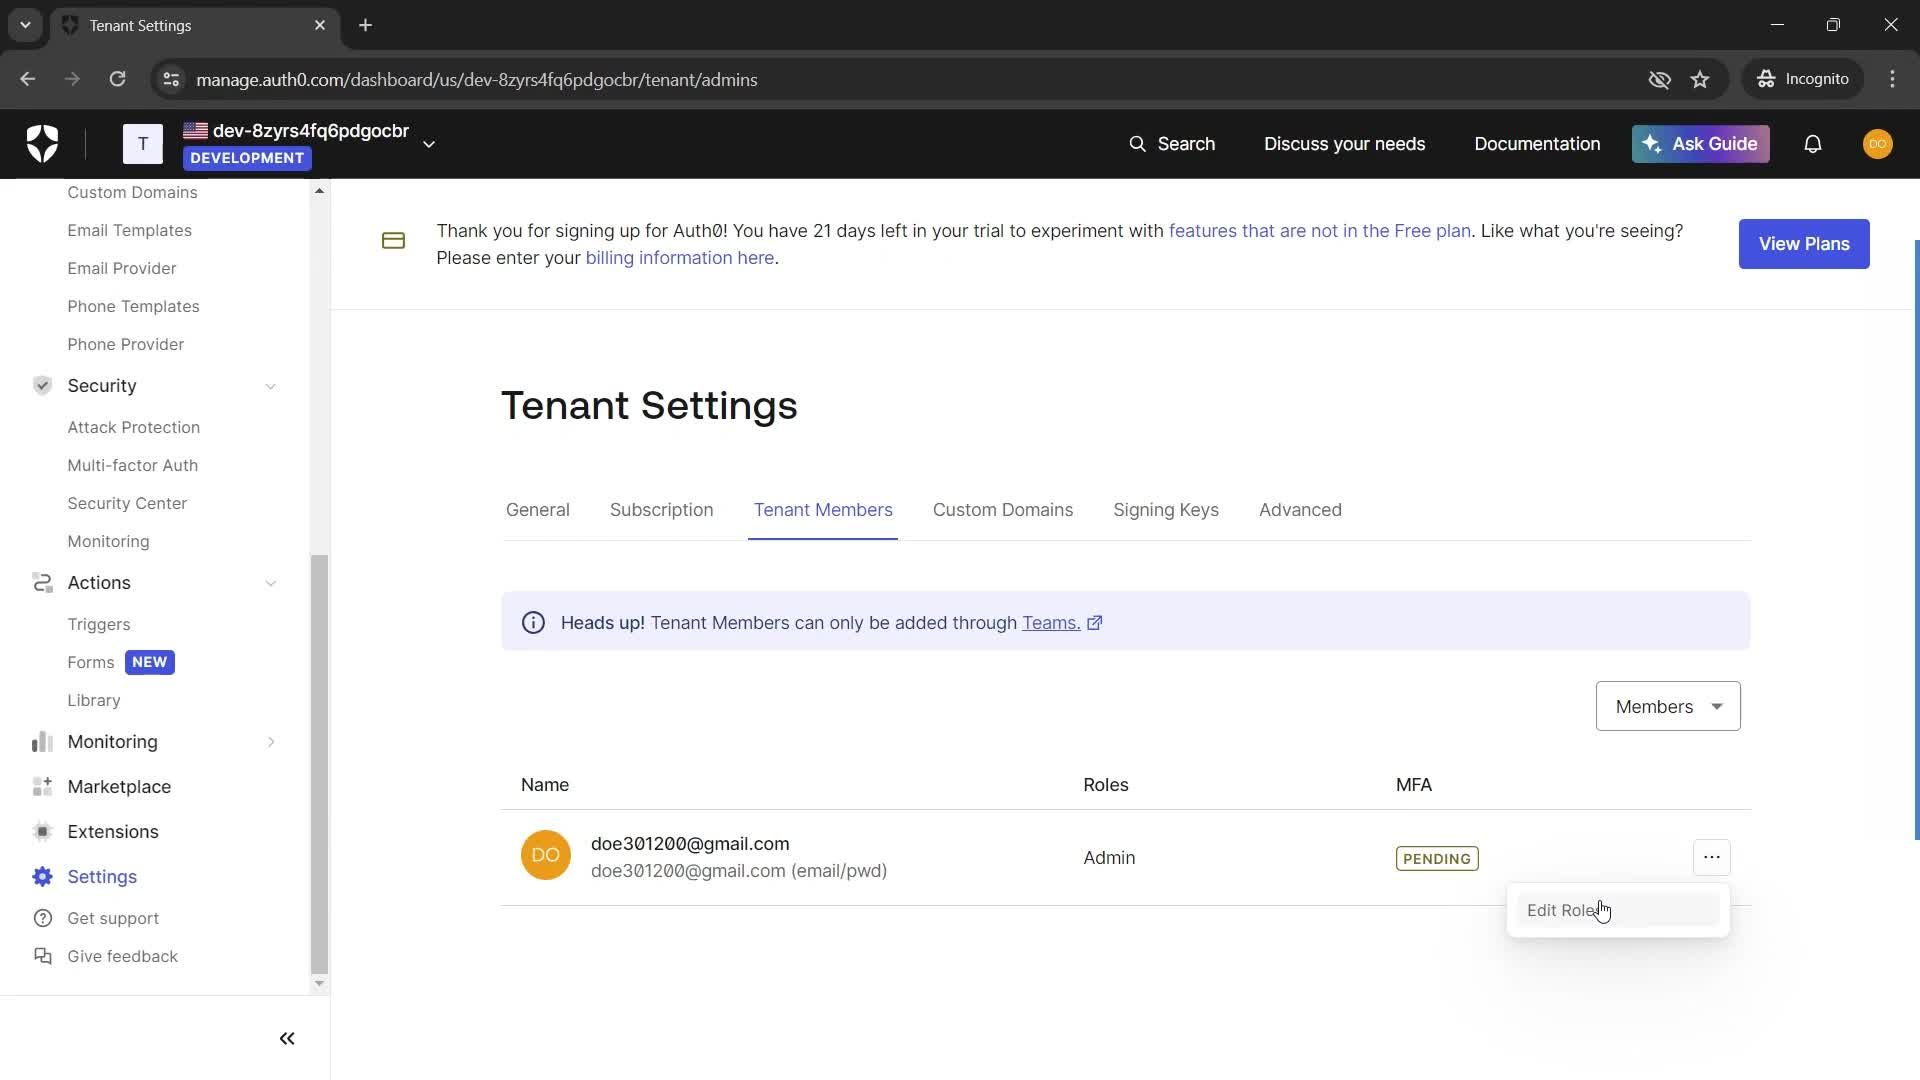Viewport: 1920px width, 1080px height.
Task: Switch to the Signing Keys tab
Action: 1165,510
